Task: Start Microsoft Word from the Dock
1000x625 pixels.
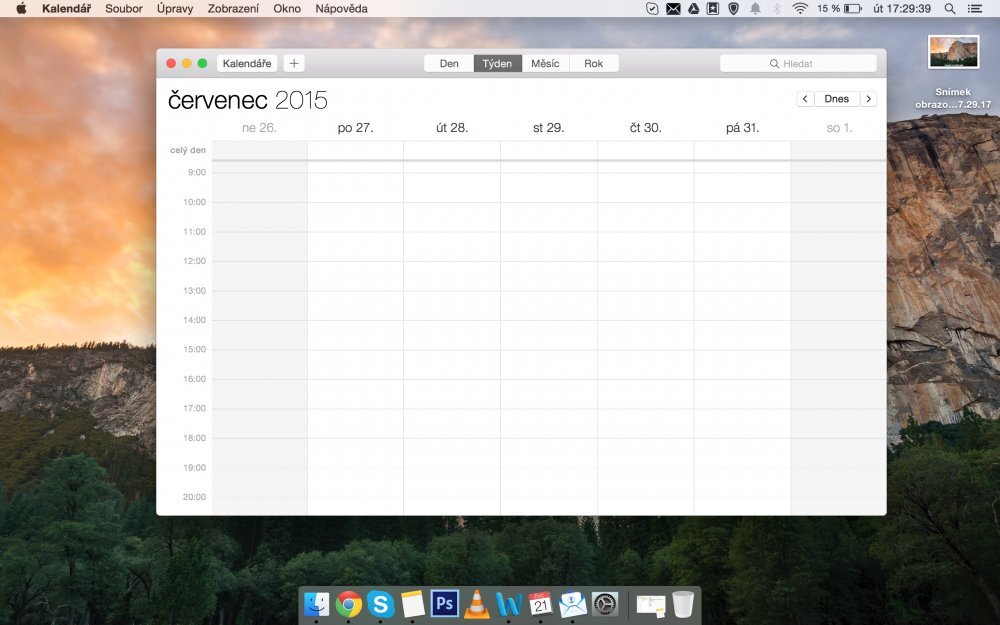Action: [x=508, y=604]
